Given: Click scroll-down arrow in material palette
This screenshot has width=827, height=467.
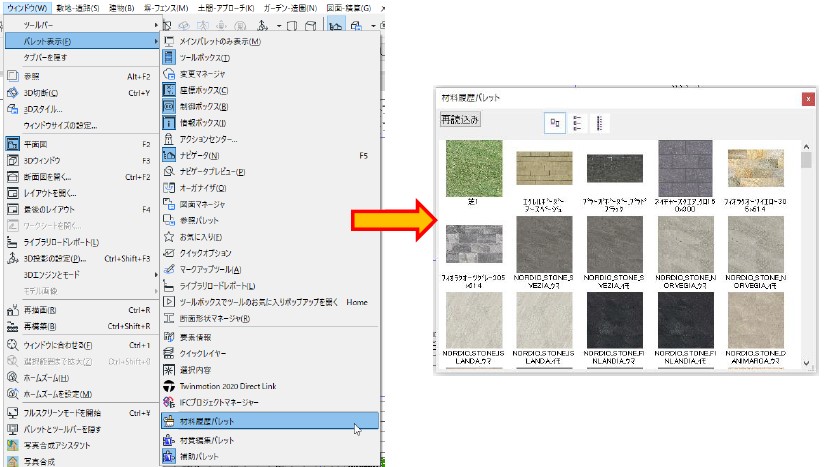Looking at the screenshot, I should pyautogui.click(x=806, y=363).
